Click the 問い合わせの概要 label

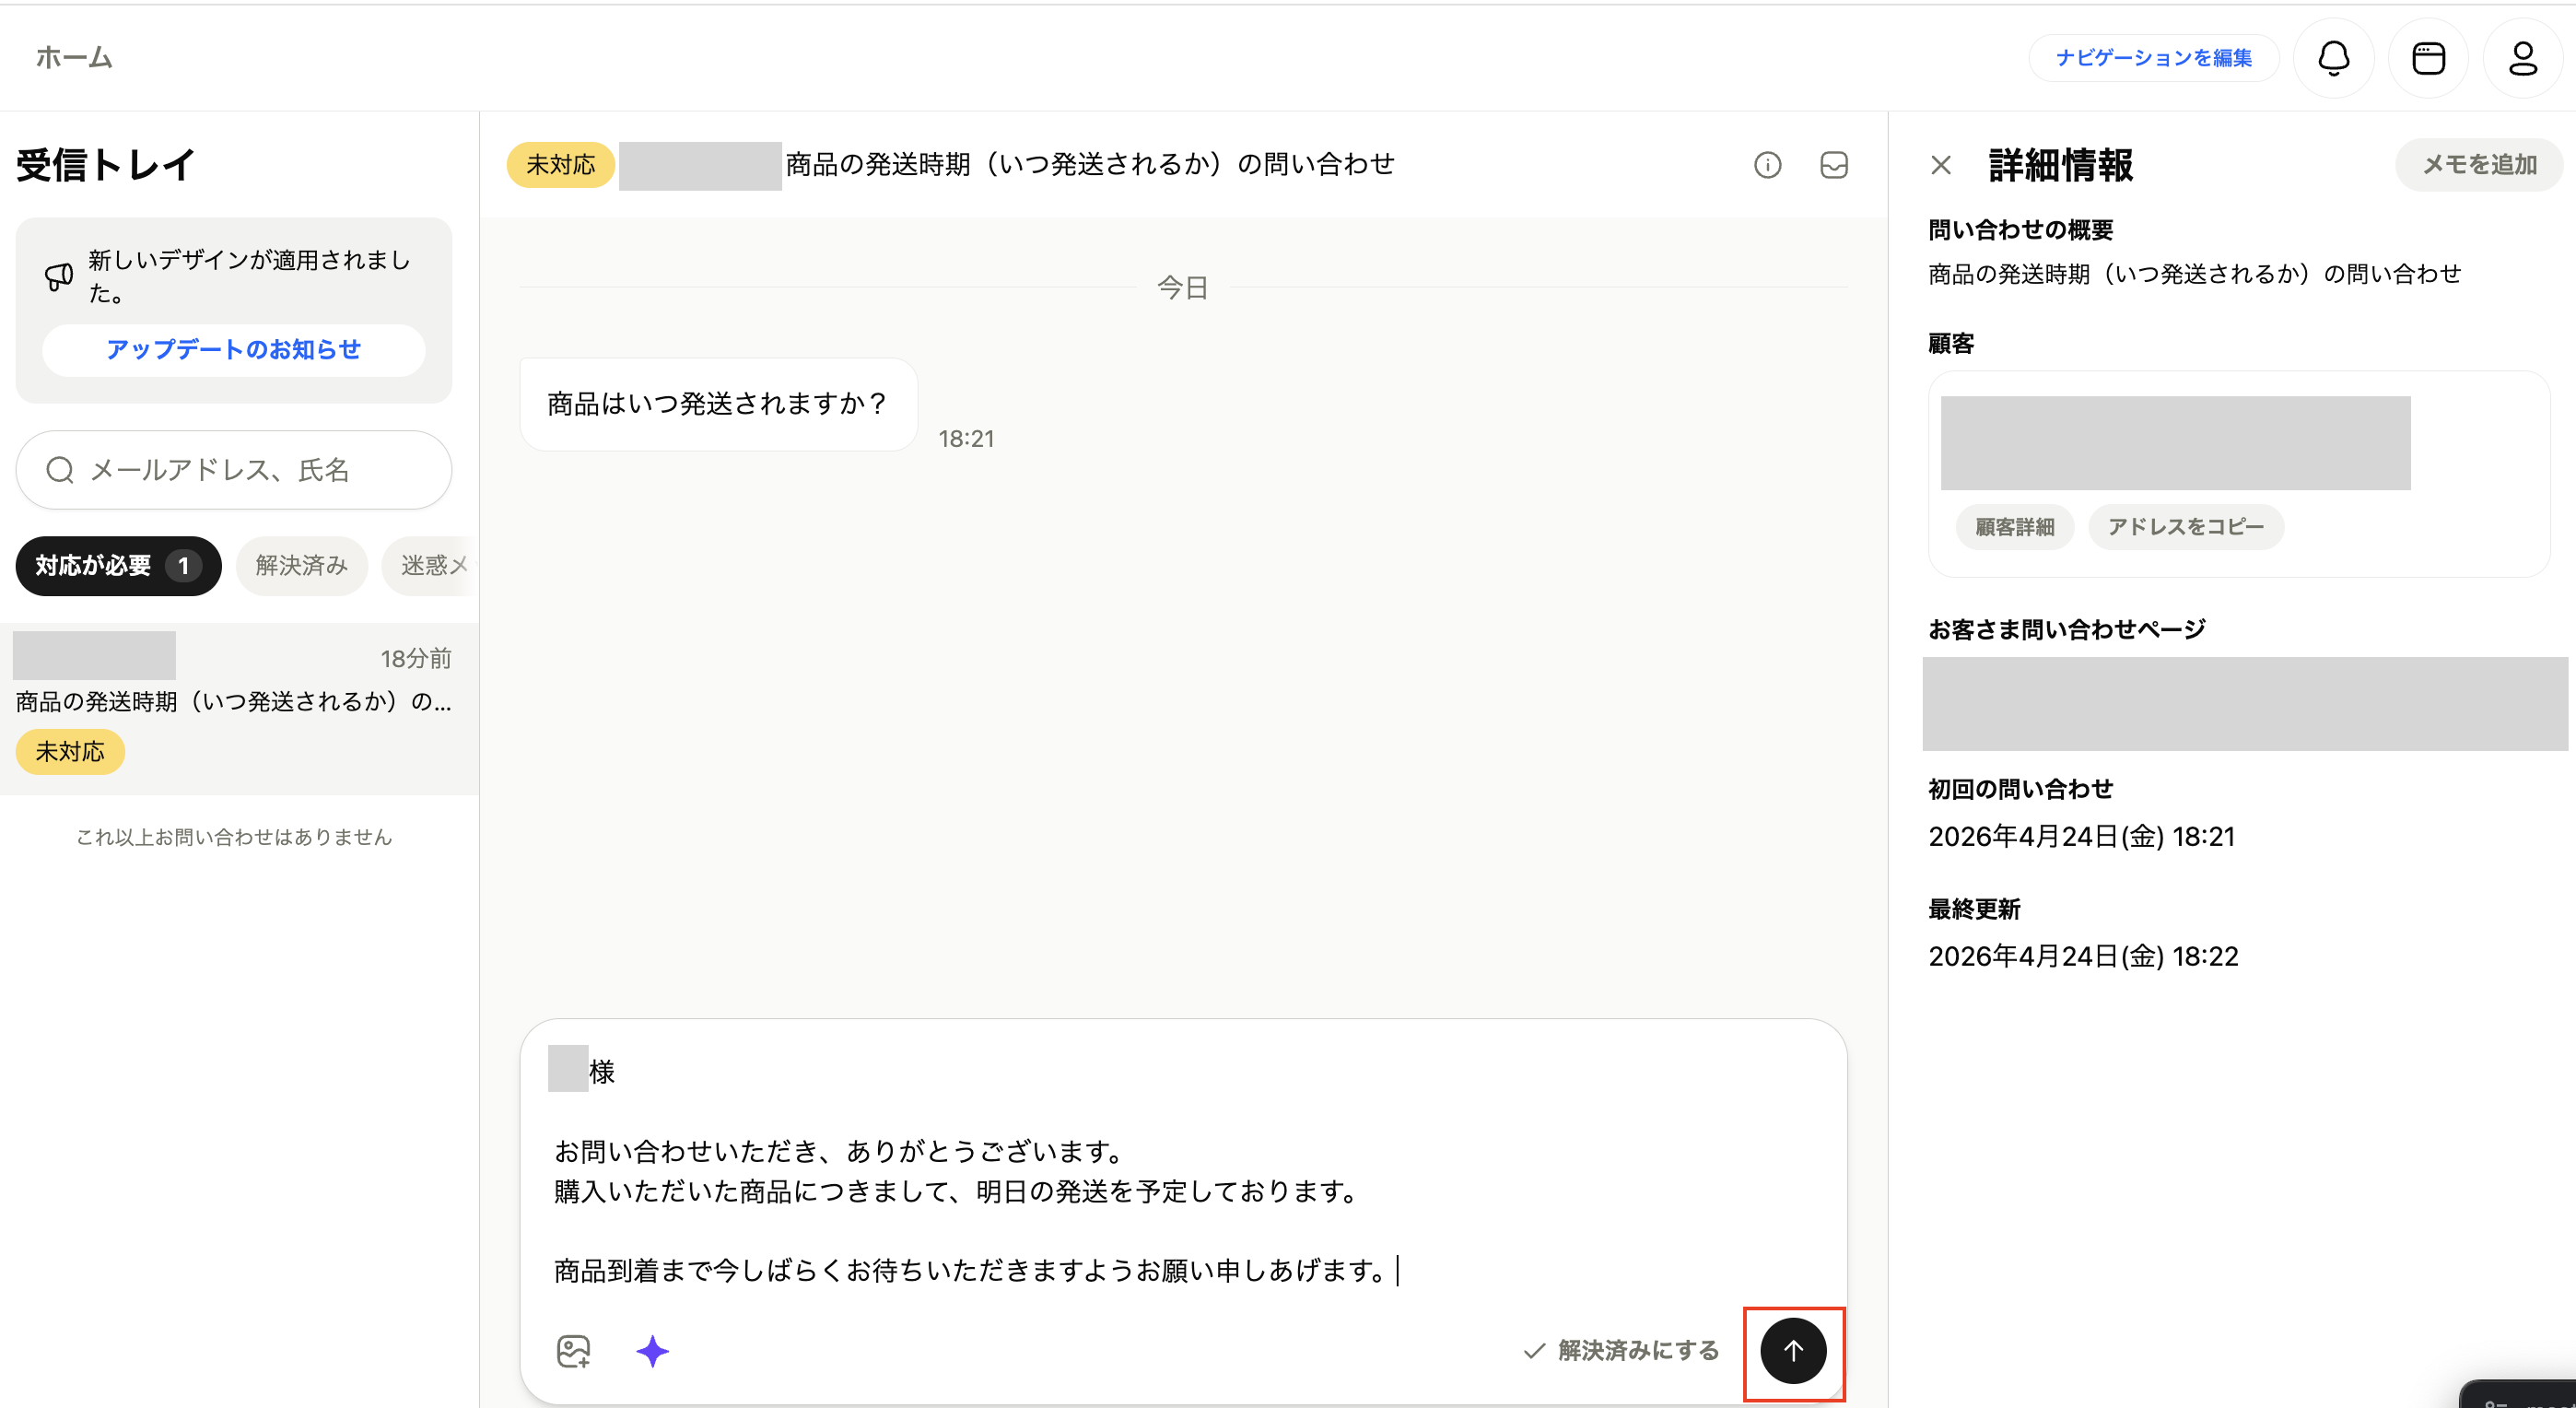(2020, 230)
